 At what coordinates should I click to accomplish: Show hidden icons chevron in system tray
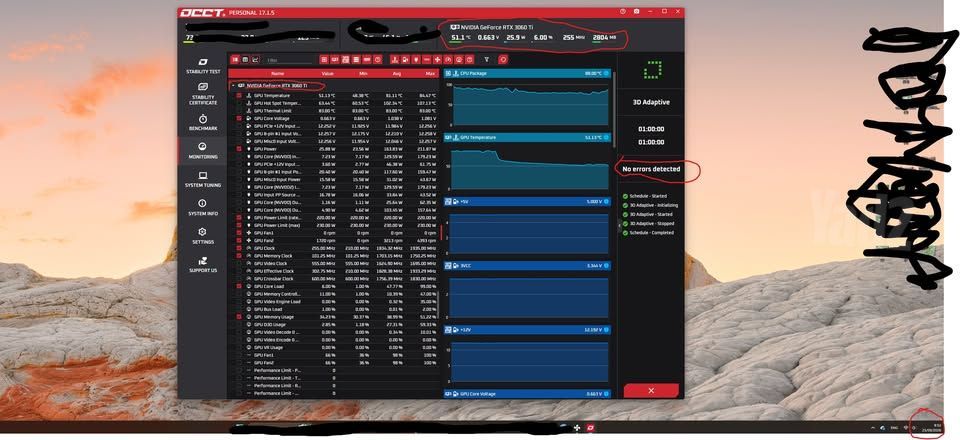click(x=872, y=427)
